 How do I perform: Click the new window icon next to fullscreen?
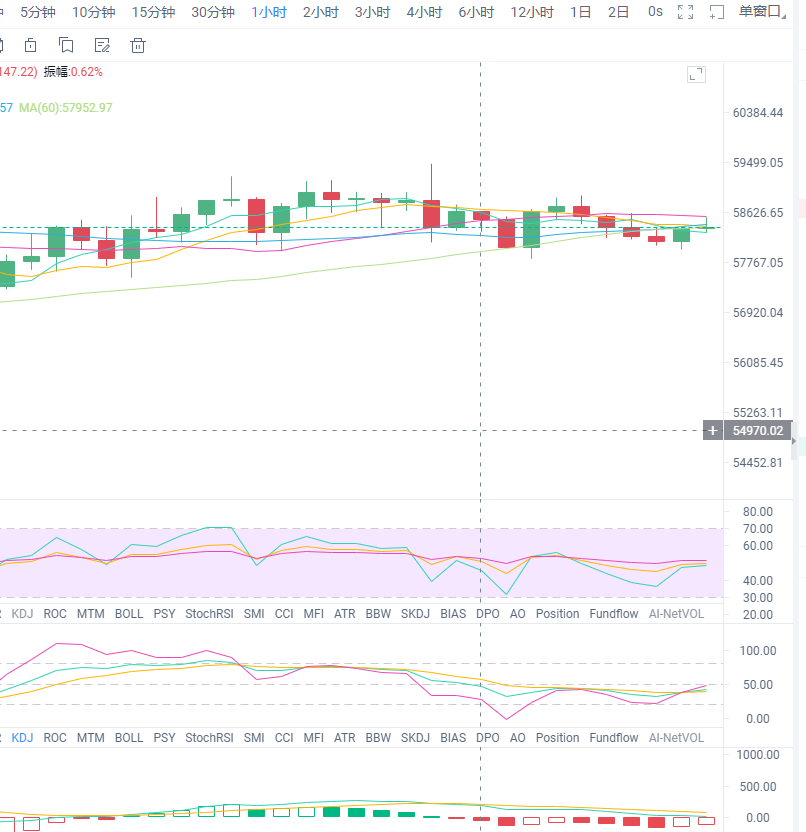(x=716, y=12)
